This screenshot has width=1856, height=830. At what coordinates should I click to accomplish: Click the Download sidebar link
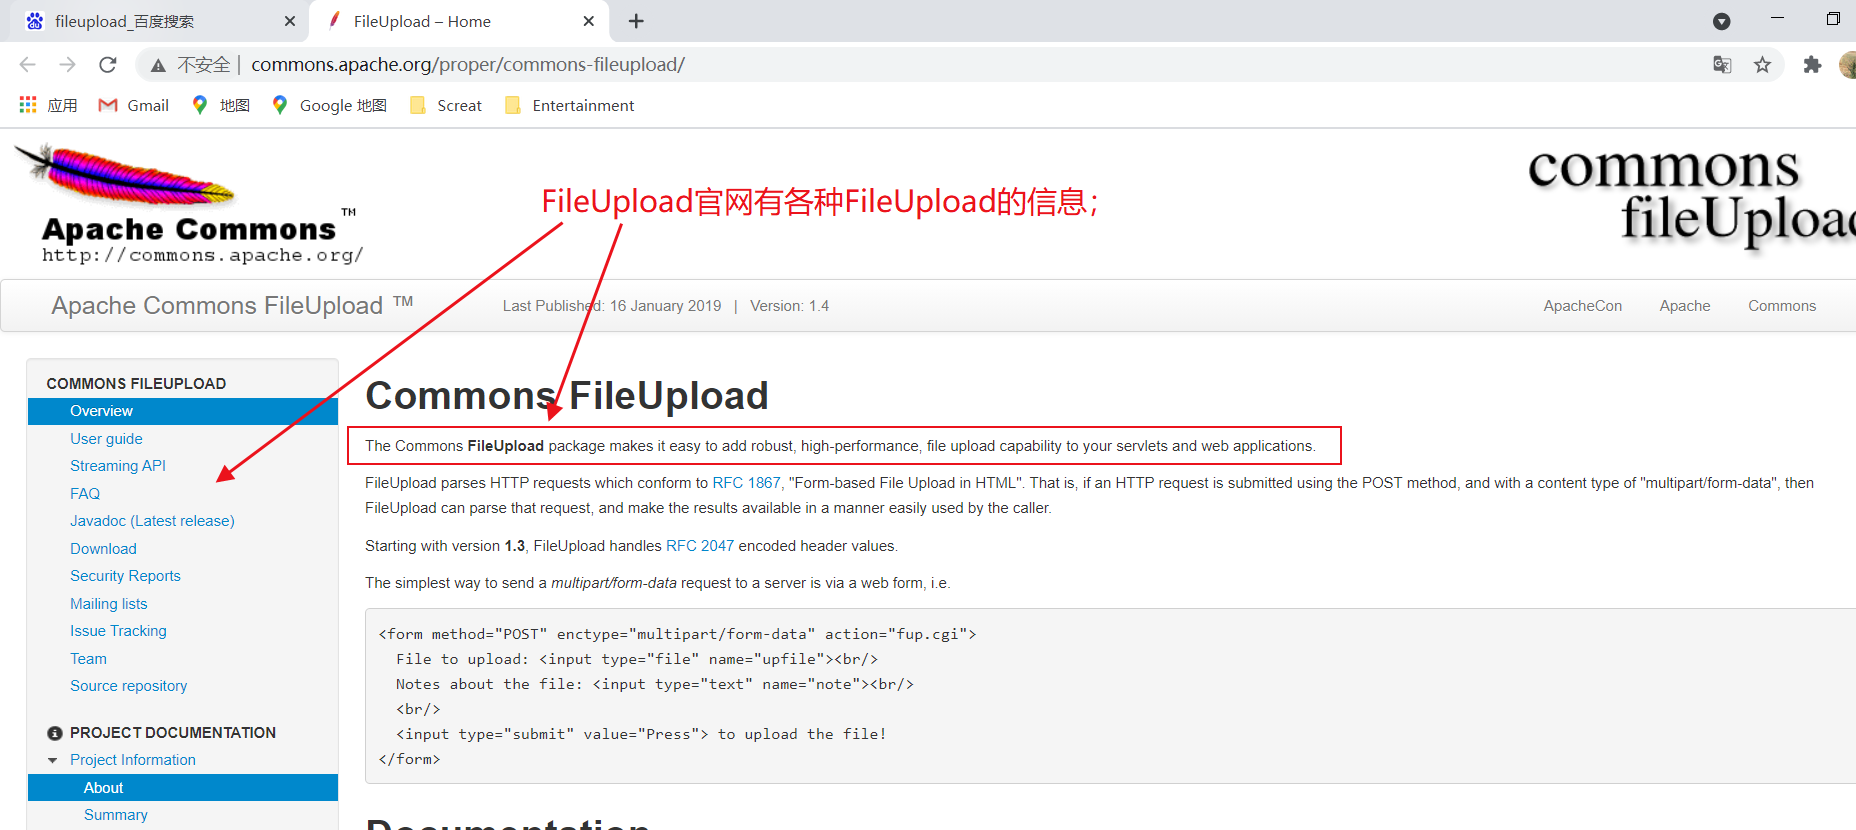click(x=103, y=548)
